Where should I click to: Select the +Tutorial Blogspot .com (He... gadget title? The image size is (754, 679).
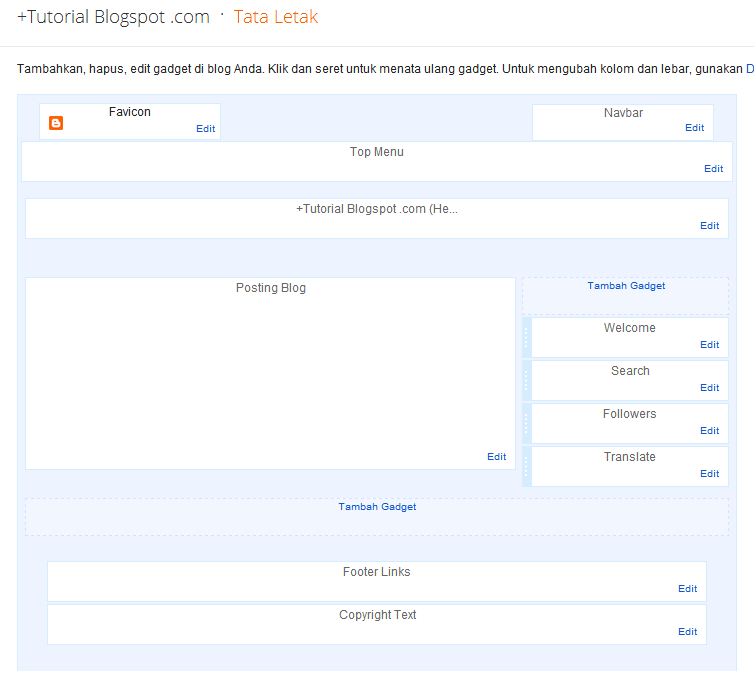click(377, 209)
